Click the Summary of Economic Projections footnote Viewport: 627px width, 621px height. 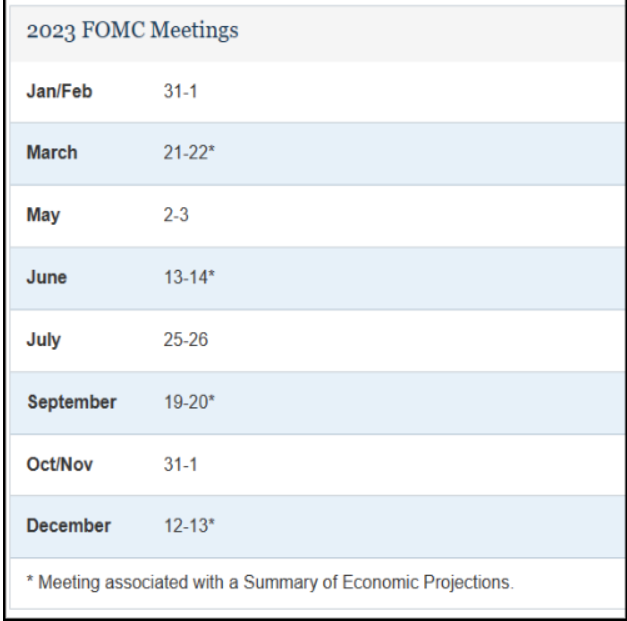coord(270,583)
